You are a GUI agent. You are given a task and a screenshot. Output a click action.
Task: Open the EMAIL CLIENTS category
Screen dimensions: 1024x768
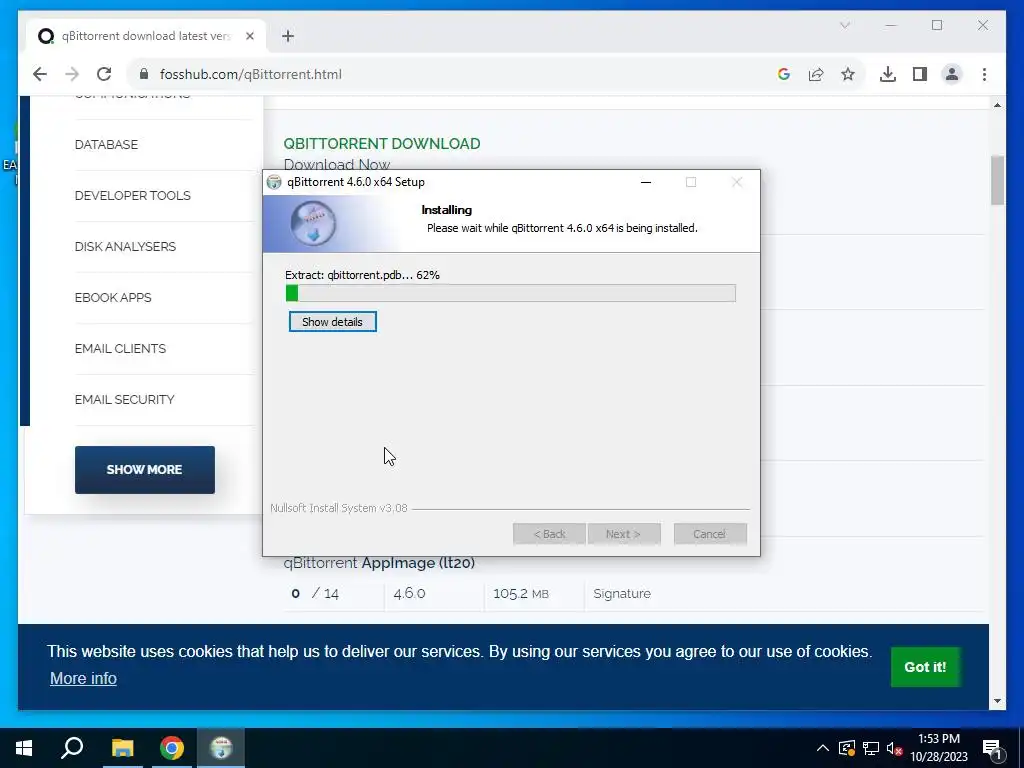pos(120,348)
